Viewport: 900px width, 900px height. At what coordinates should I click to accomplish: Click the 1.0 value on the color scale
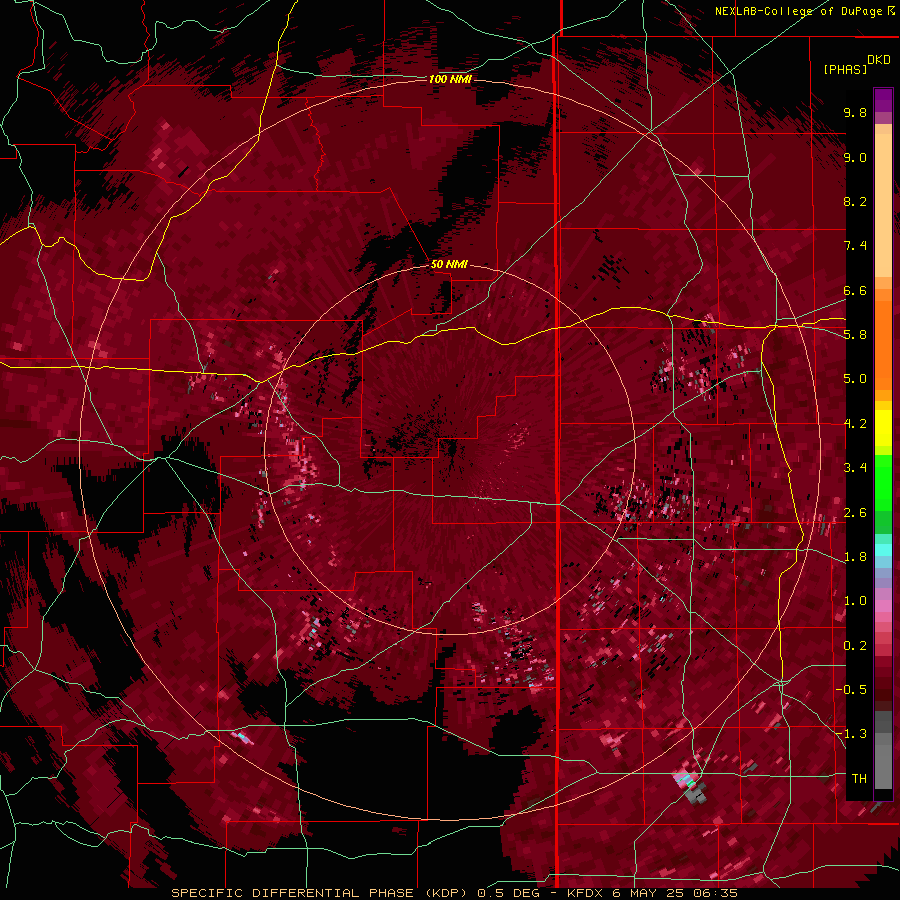[x=855, y=601]
